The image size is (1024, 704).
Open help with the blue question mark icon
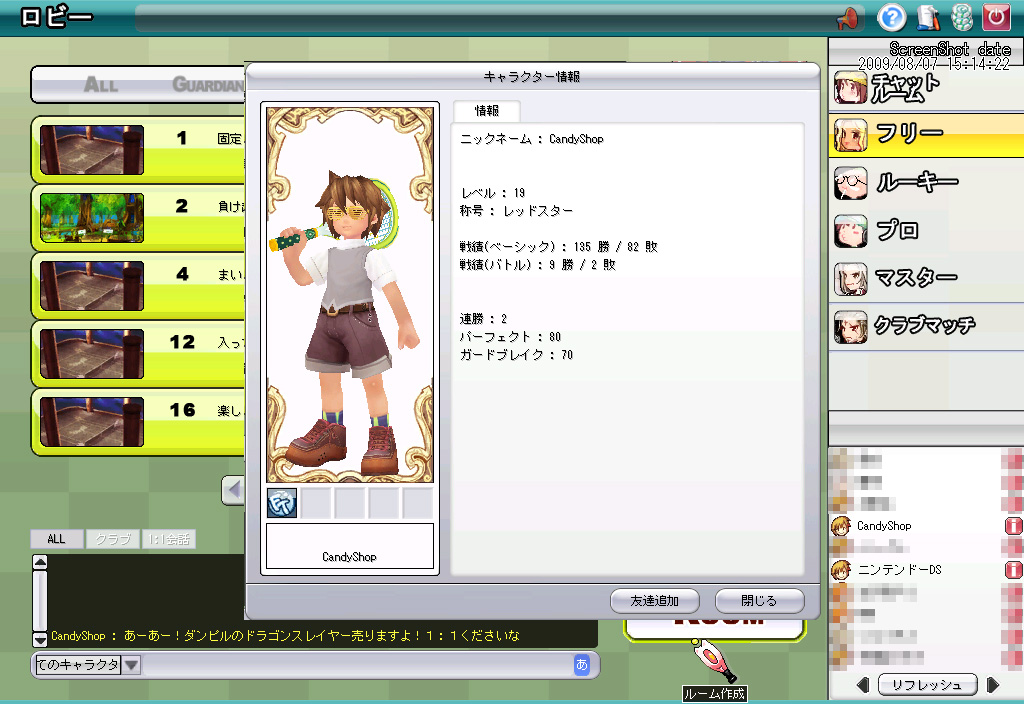tap(891, 17)
